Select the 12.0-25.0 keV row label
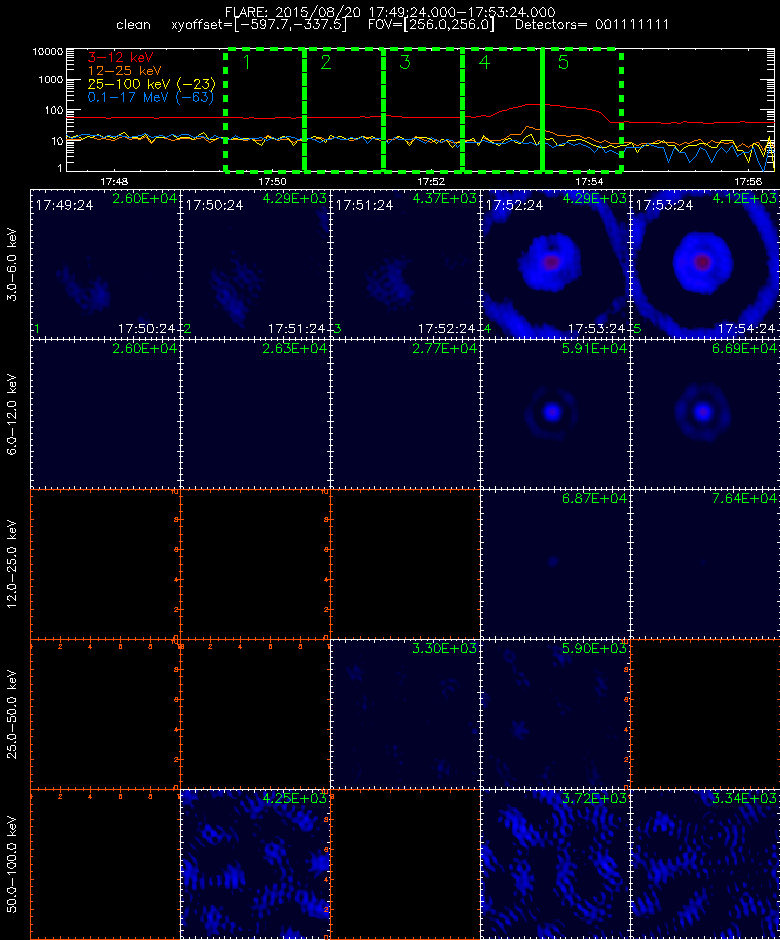Screen dimensions: 780x940 [x=13, y=564]
